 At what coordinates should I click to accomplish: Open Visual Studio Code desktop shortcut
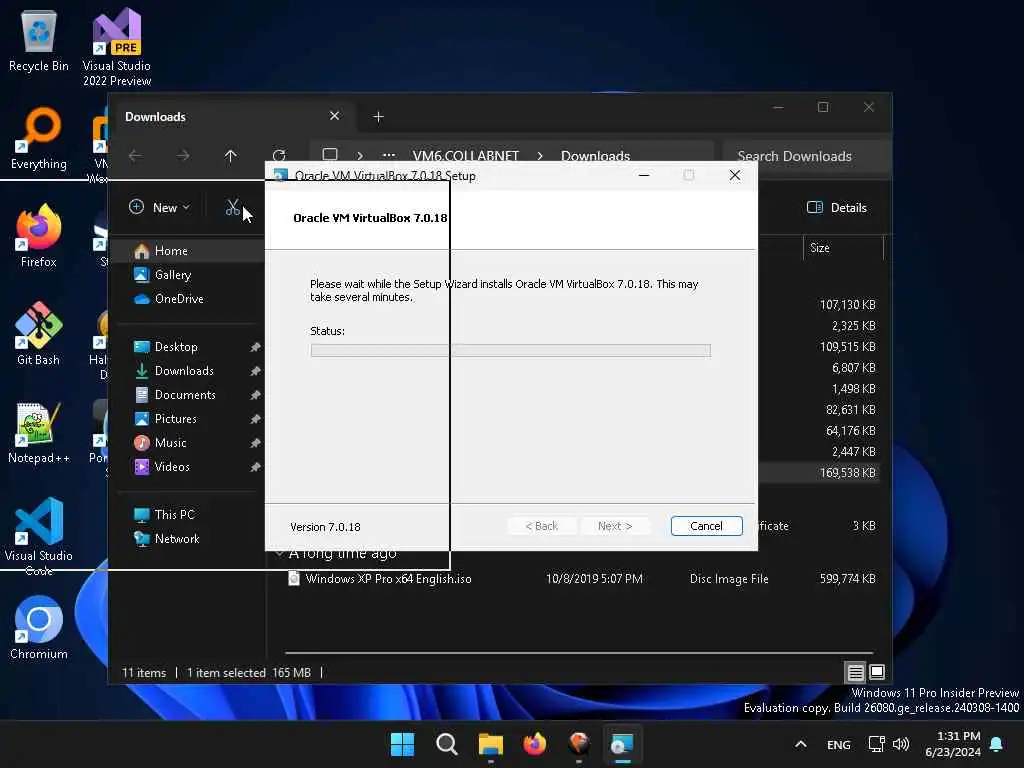(x=39, y=537)
